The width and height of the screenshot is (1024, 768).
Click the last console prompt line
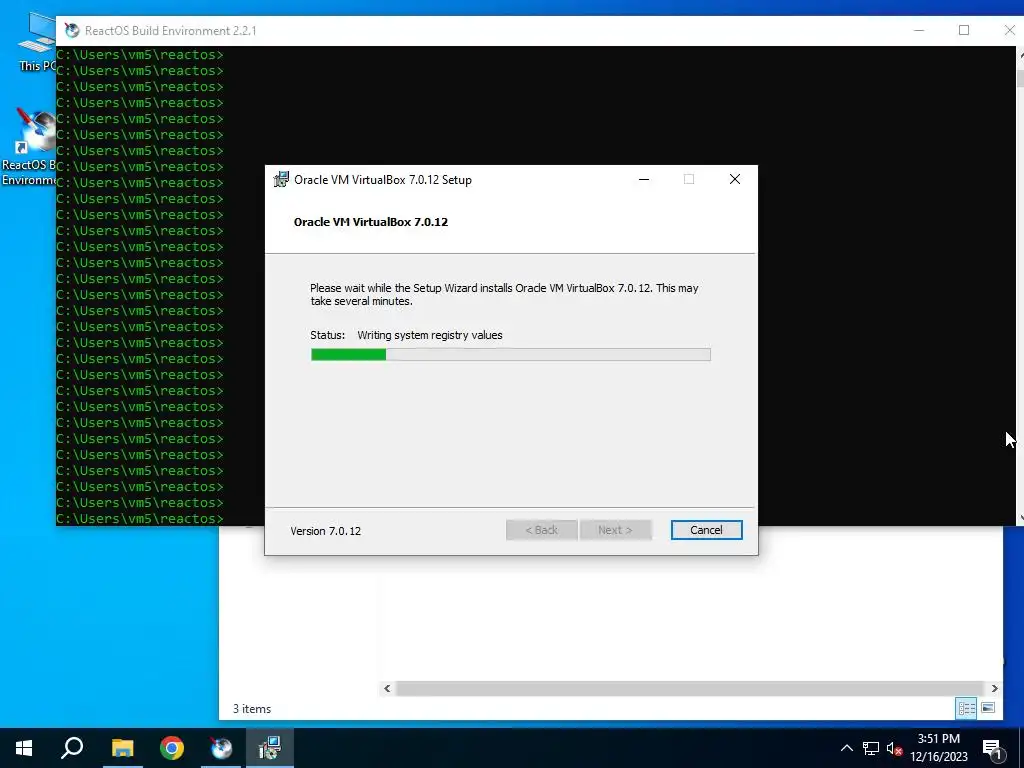pos(140,519)
